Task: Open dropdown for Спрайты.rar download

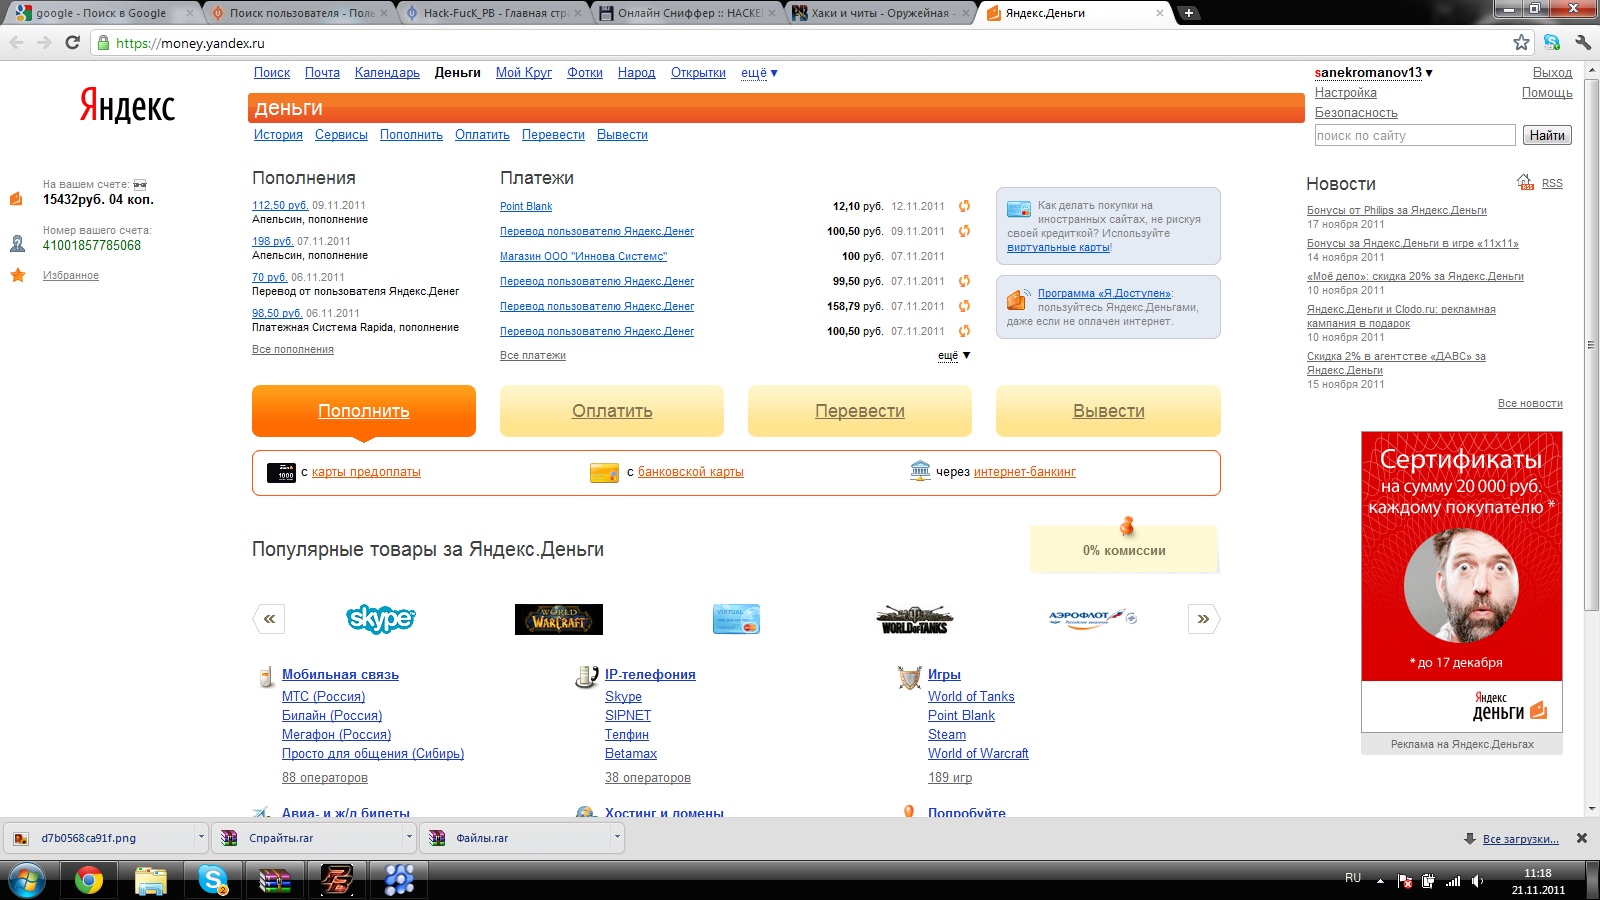Action: [409, 837]
